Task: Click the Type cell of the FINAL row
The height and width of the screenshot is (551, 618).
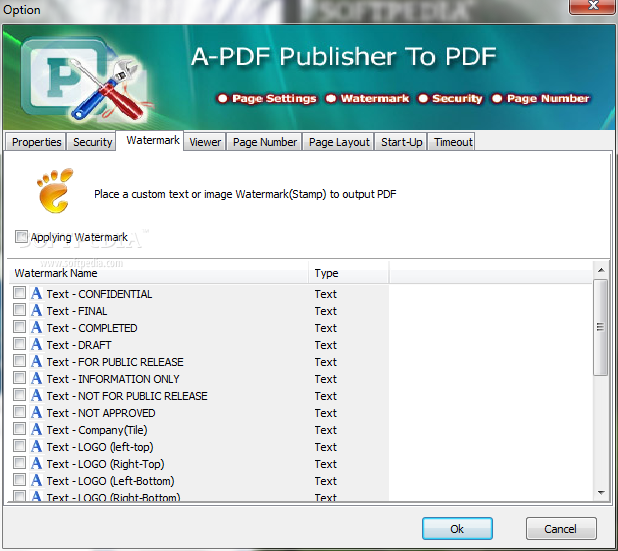Action: point(326,311)
